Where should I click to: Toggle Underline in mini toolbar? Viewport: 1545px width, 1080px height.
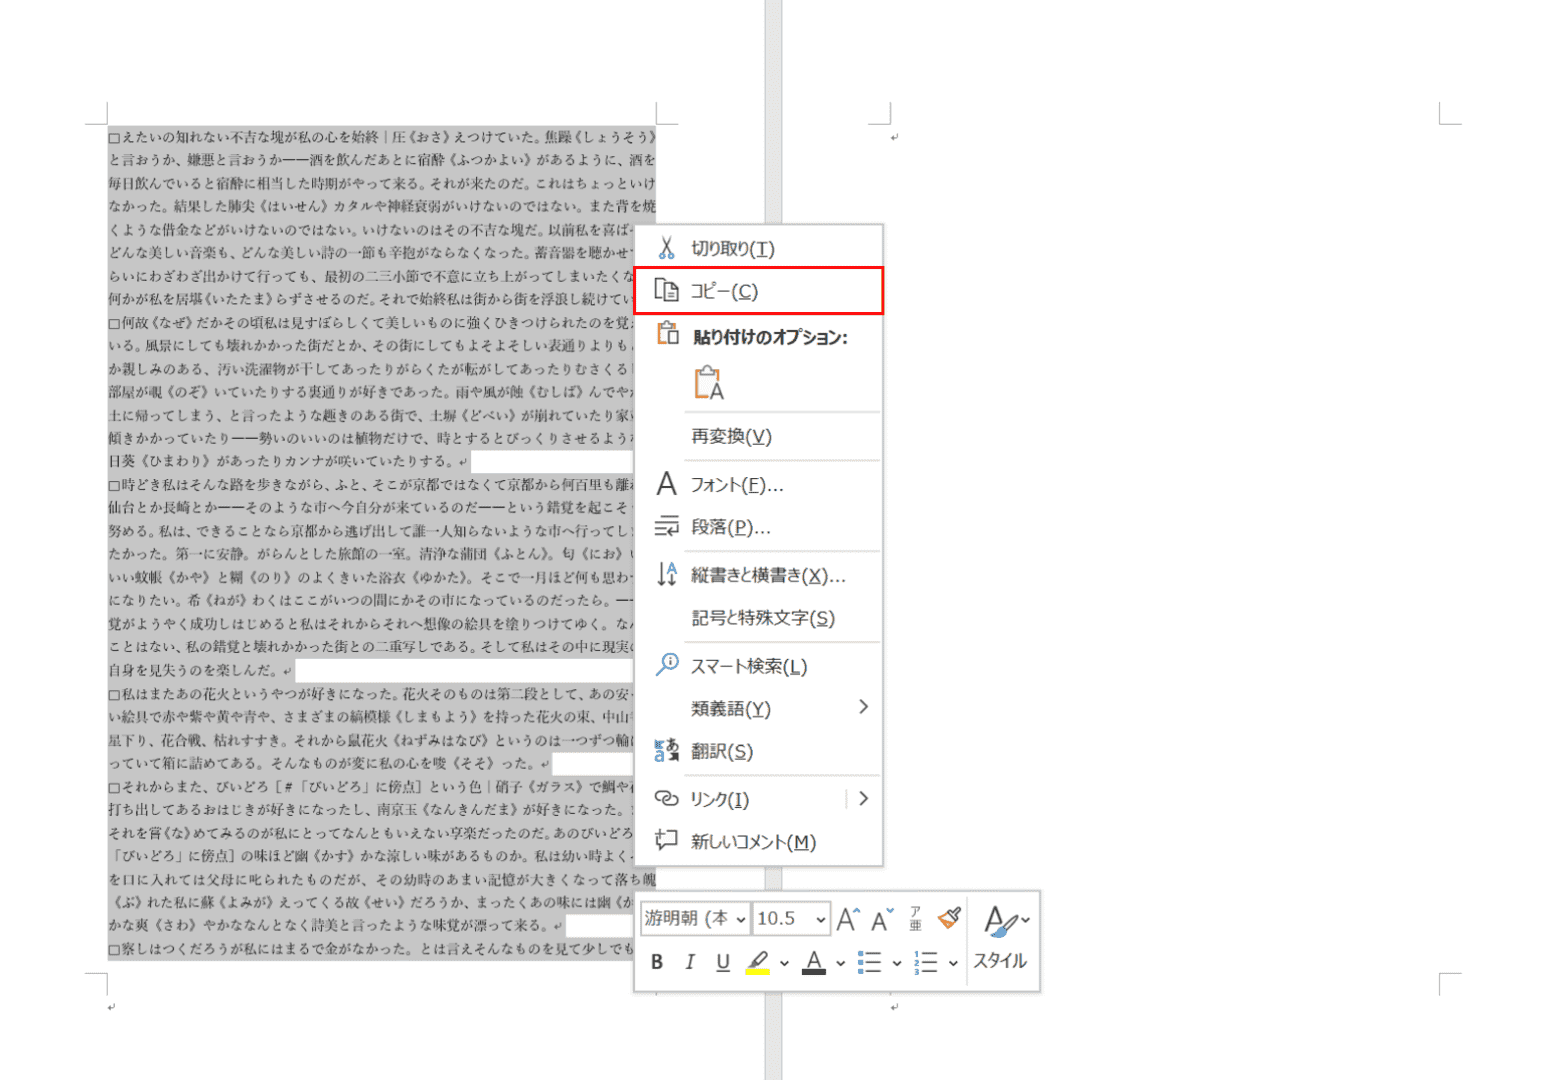[x=723, y=962]
